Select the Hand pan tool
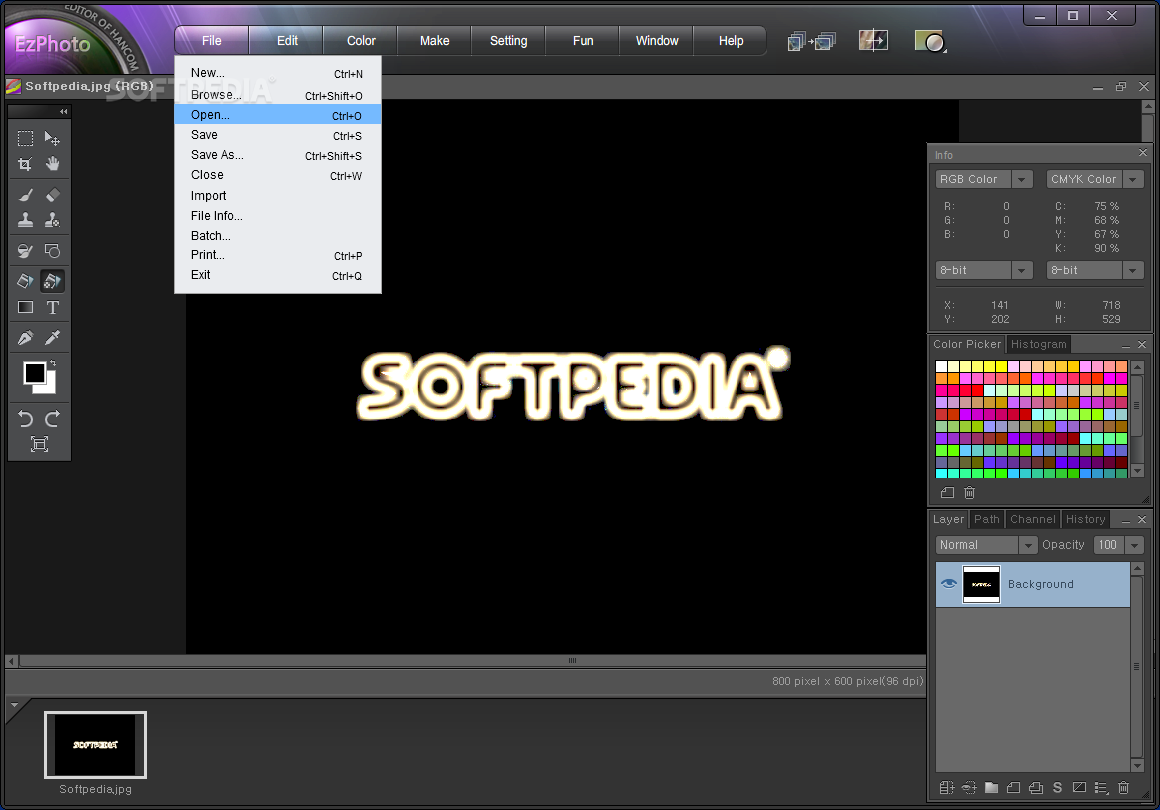This screenshot has width=1160, height=810. tap(53, 164)
